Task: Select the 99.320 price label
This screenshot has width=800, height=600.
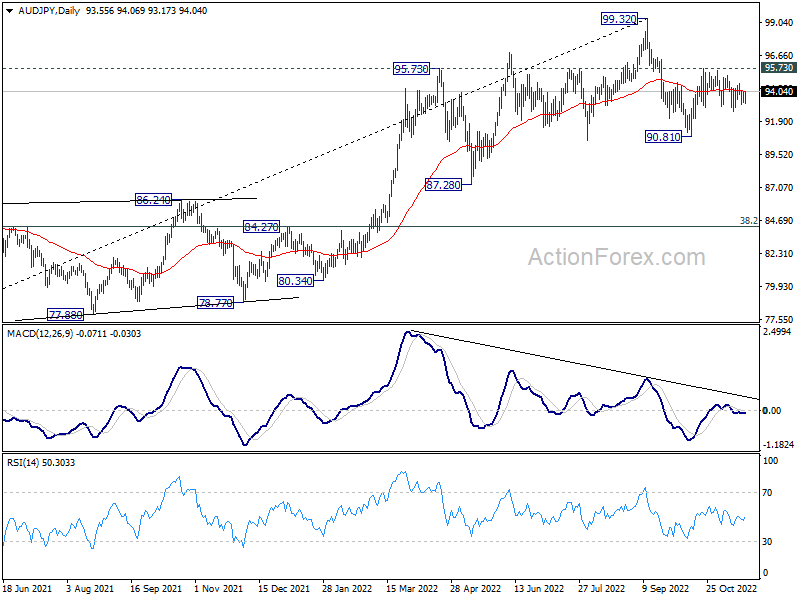Action: [x=619, y=19]
